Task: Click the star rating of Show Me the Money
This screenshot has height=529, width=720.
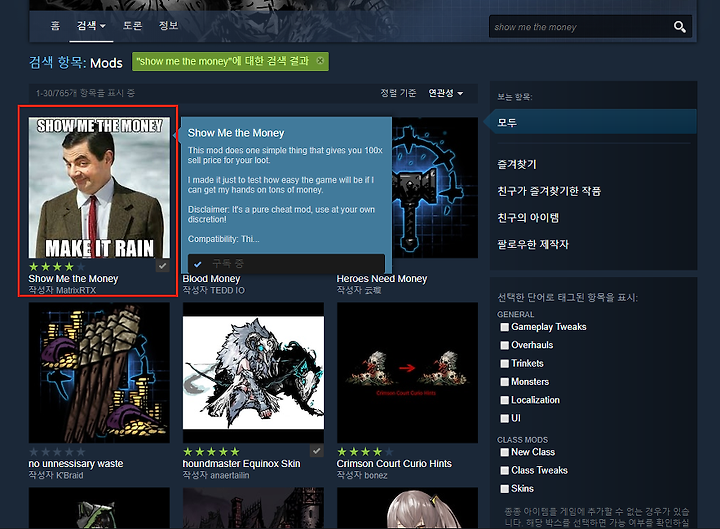Action: point(57,267)
